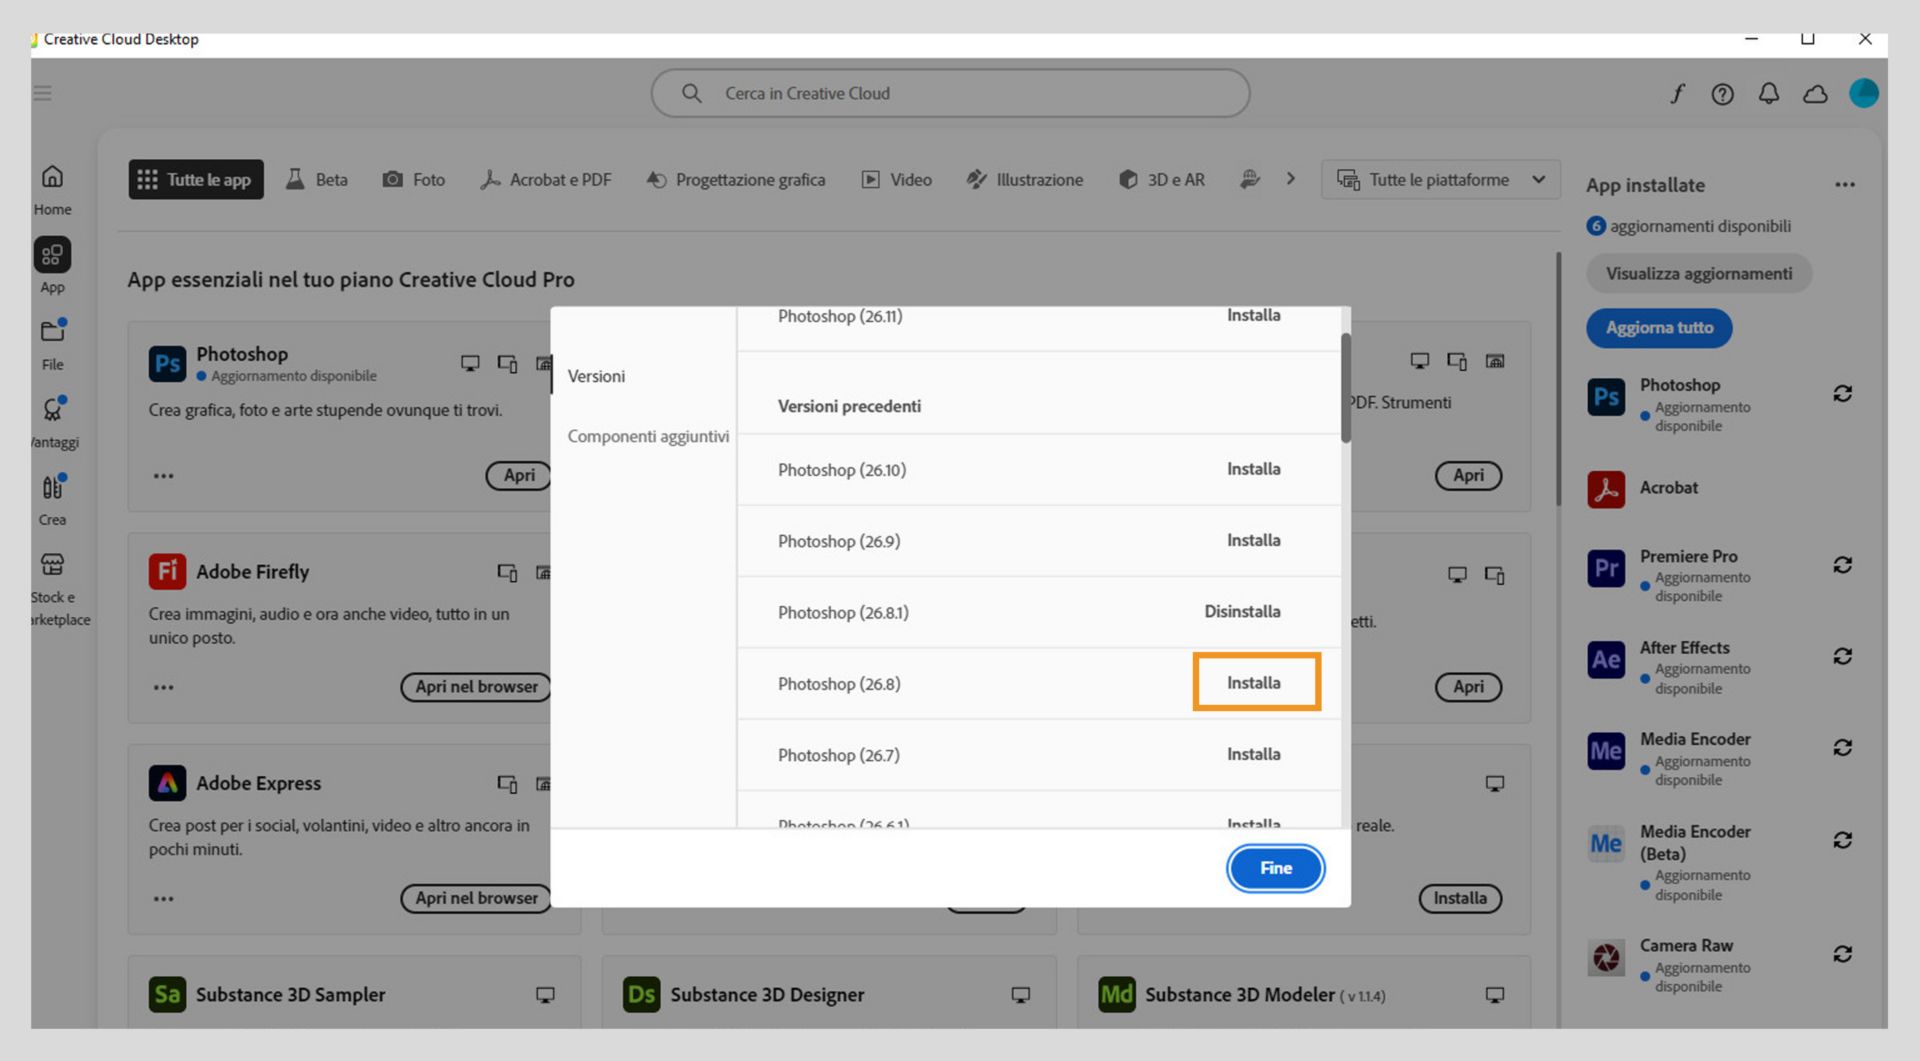Open the notifications bell
This screenshot has width=1920, height=1061.
point(1769,94)
